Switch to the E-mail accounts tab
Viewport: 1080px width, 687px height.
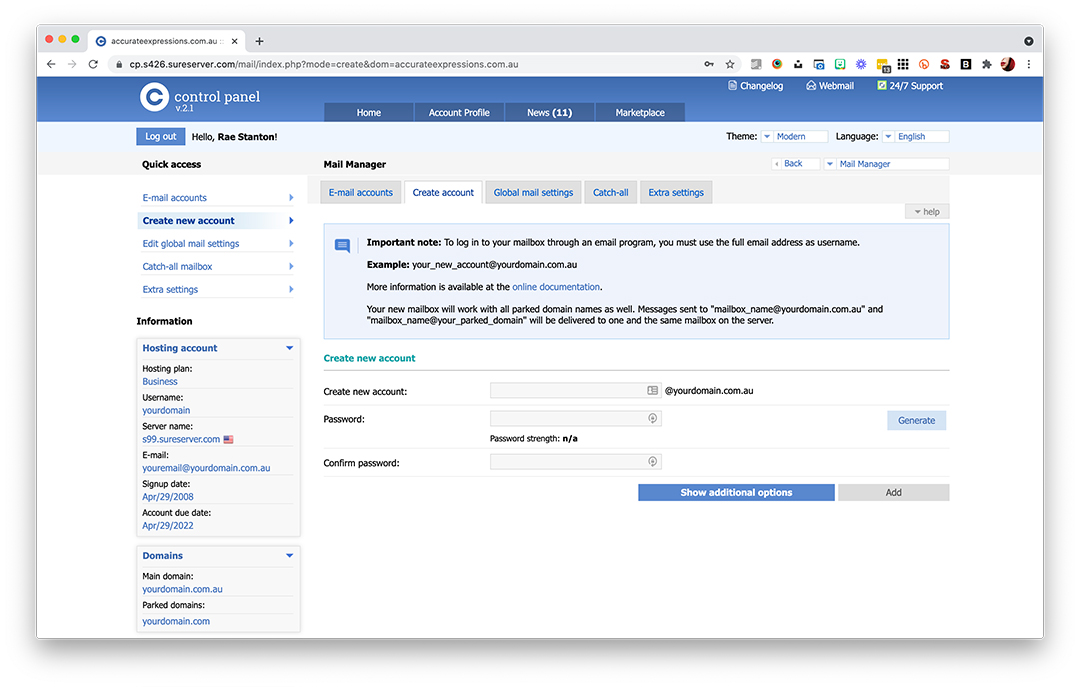point(360,192)
